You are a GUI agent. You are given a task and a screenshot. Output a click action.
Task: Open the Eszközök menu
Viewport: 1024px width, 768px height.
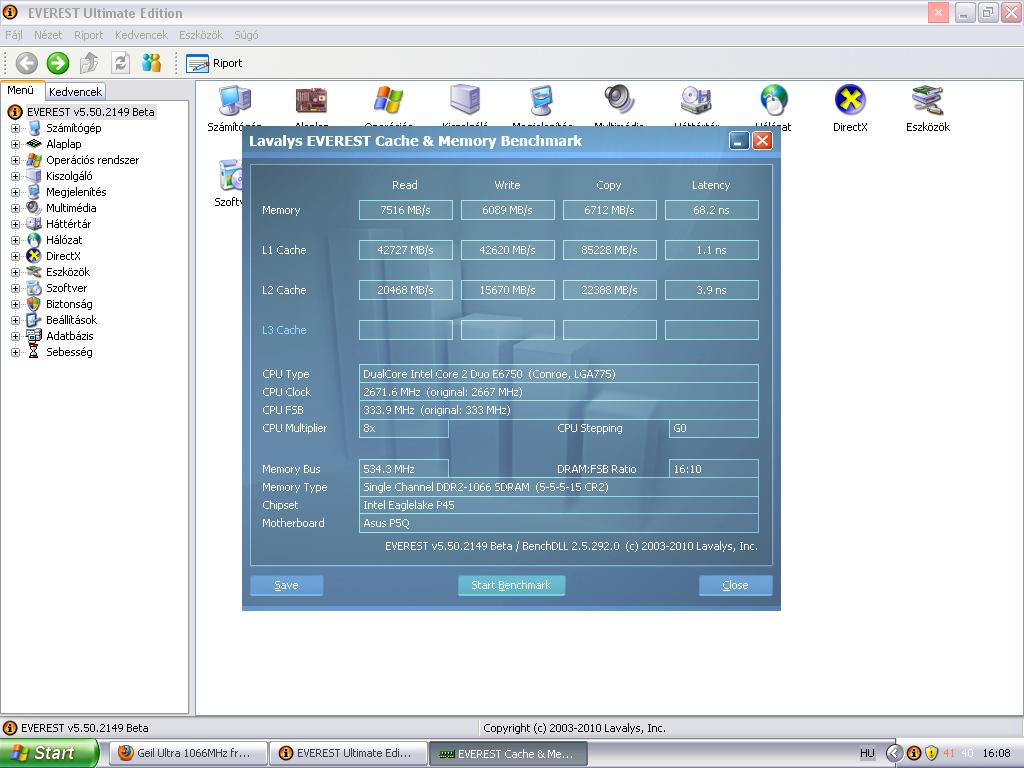[x=201, y=35]
